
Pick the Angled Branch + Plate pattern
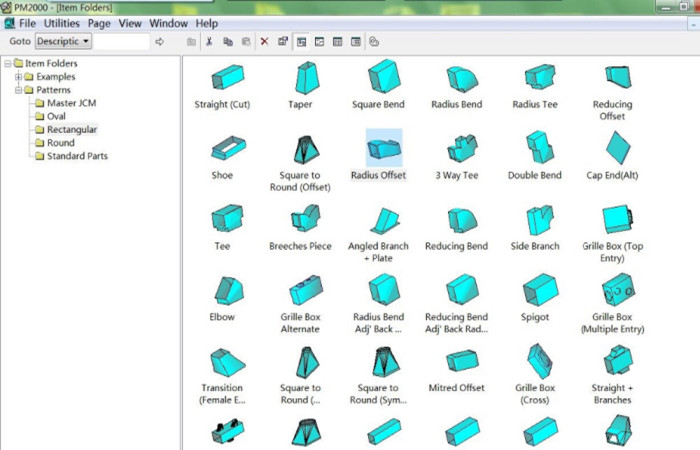click(378, 234)
